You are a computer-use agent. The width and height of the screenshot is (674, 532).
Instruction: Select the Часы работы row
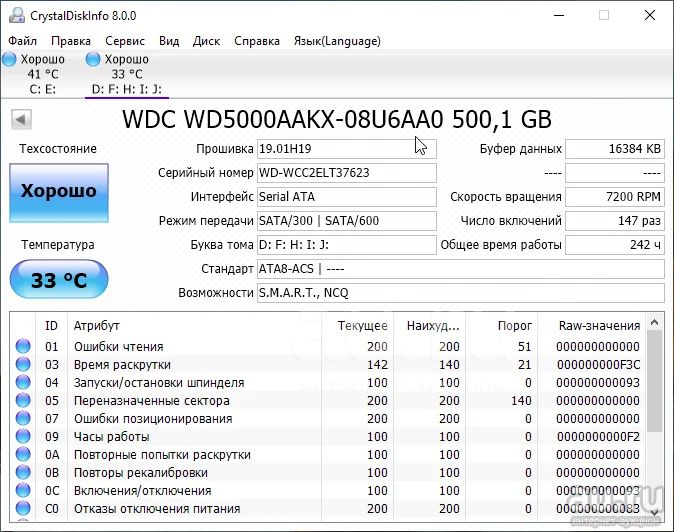328,437
